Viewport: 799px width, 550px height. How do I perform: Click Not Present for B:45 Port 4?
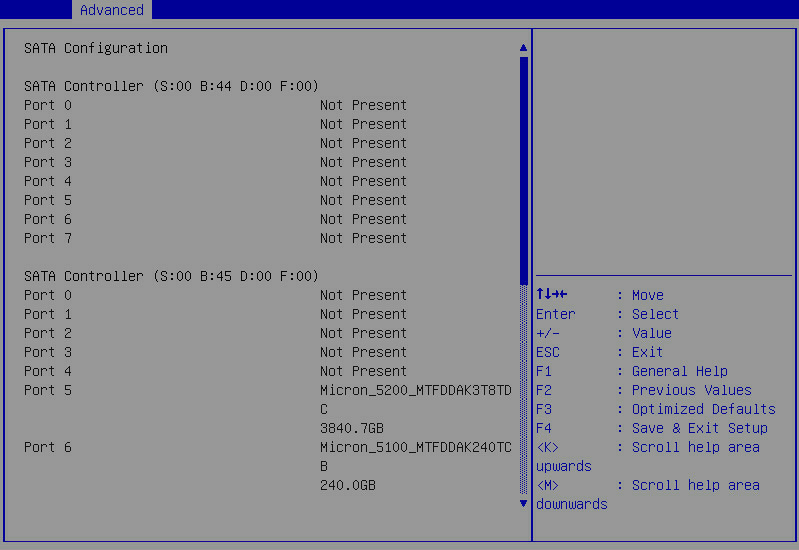(x=363, y=371)
